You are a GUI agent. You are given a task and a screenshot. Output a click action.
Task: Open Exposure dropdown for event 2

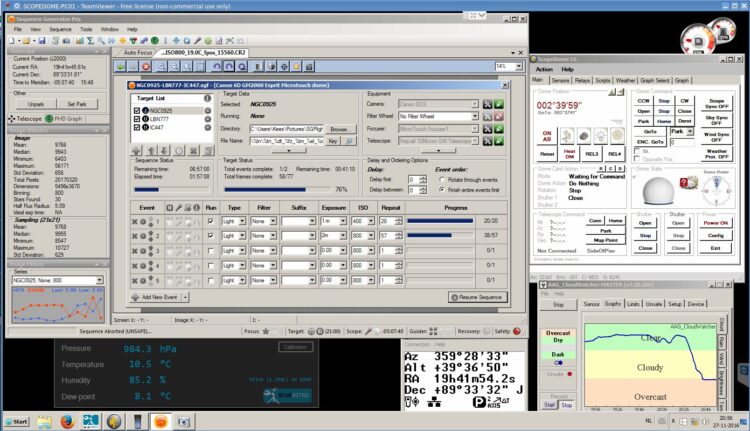(343, 236)
